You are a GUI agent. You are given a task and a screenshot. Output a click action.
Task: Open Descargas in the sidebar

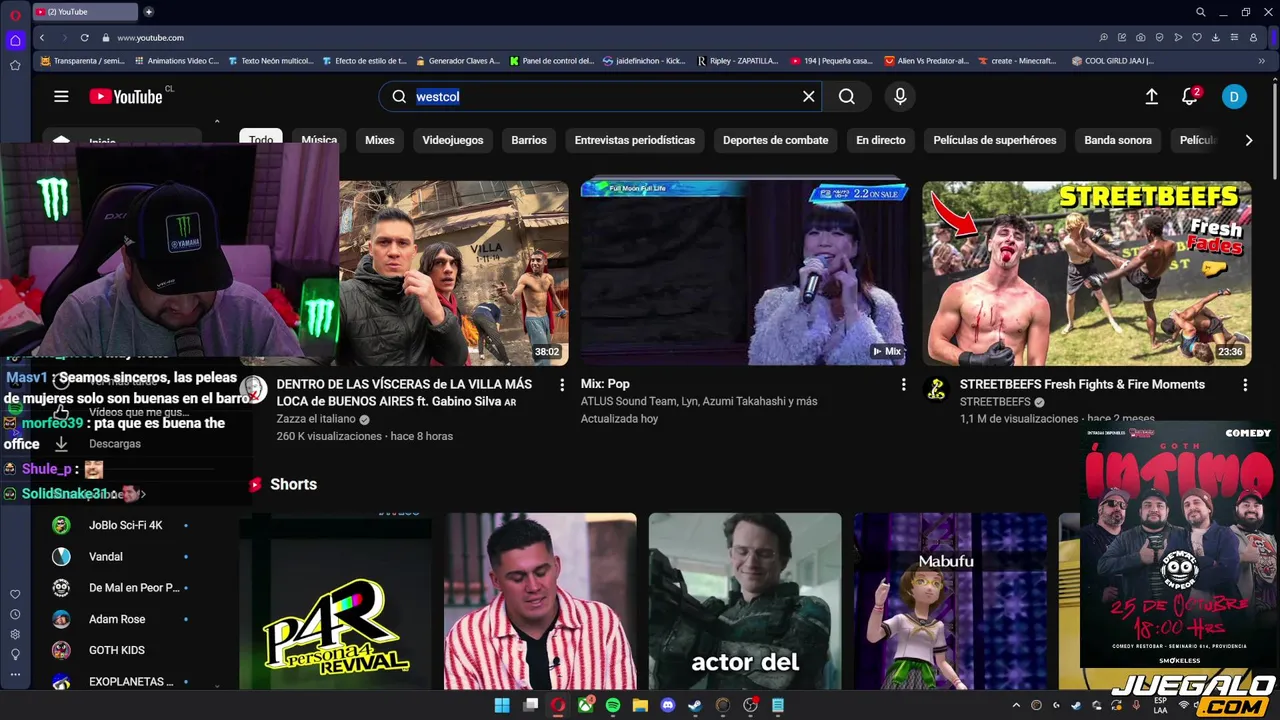(115, 444)
